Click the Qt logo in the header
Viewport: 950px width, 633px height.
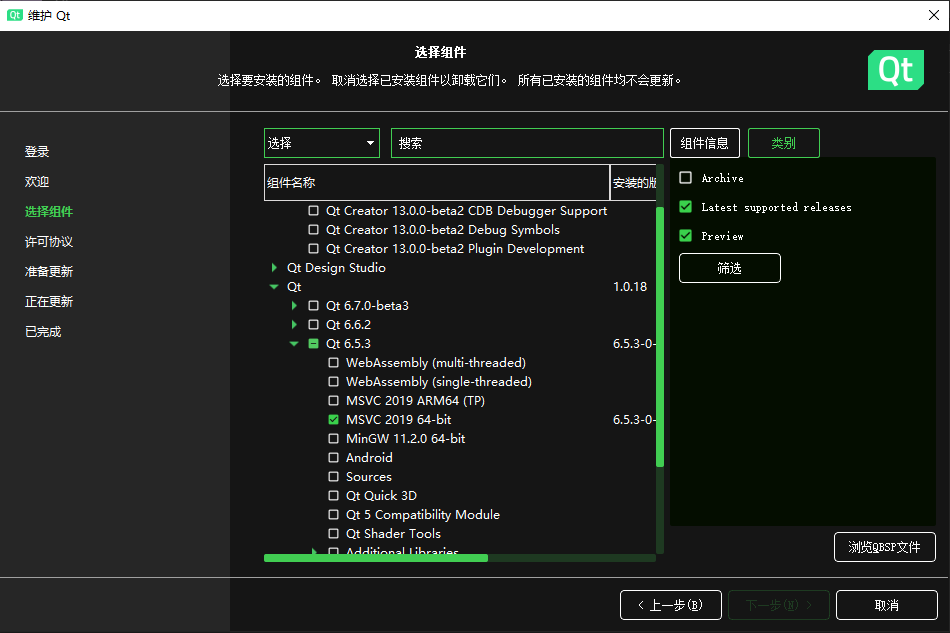(x=895, y=70)
